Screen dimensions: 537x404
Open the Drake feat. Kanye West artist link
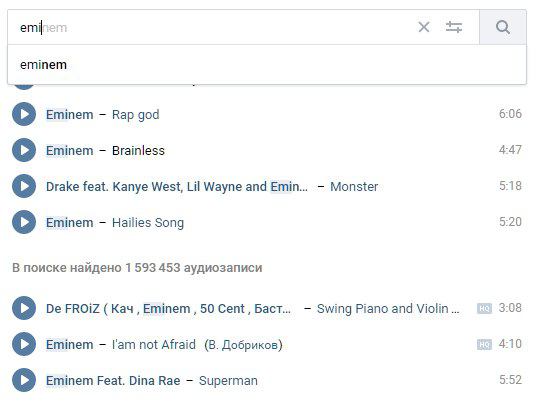pyautogui.click(x=177, y=187)
